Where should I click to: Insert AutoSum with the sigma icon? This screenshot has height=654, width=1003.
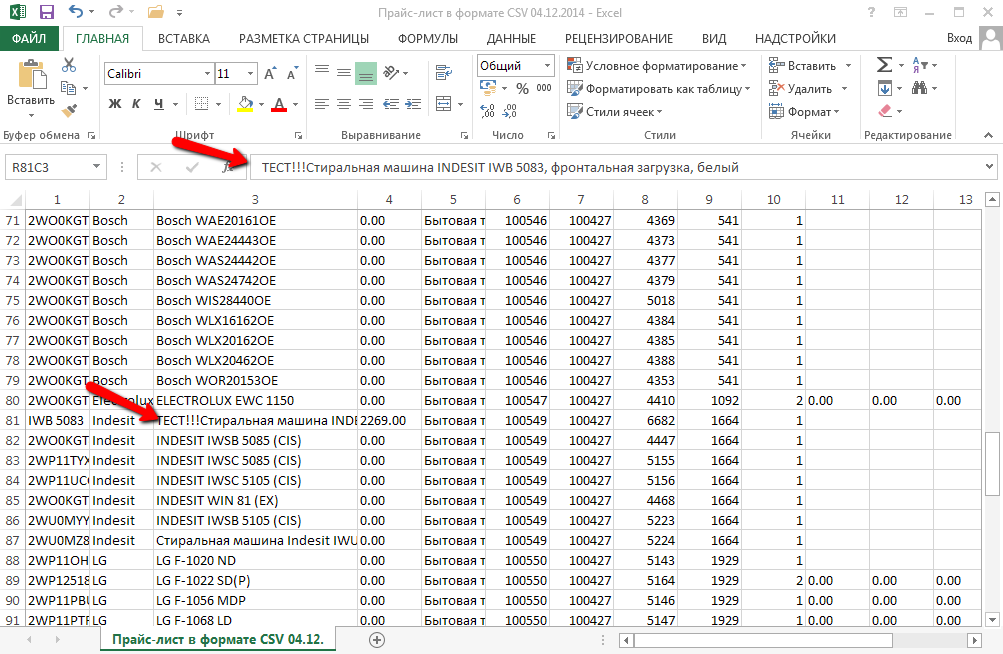[x=884, y=65]
